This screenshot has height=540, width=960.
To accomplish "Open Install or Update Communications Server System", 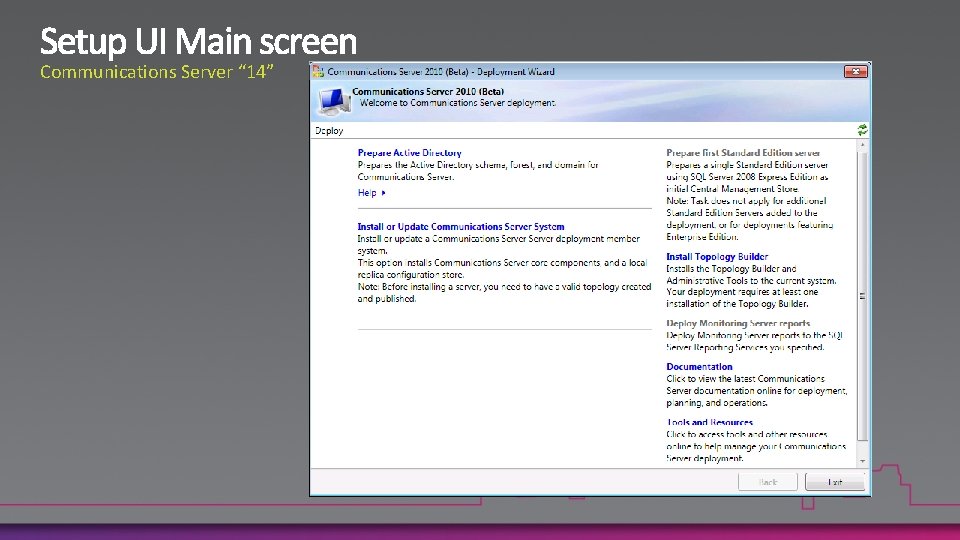I will tap(460, 227).
